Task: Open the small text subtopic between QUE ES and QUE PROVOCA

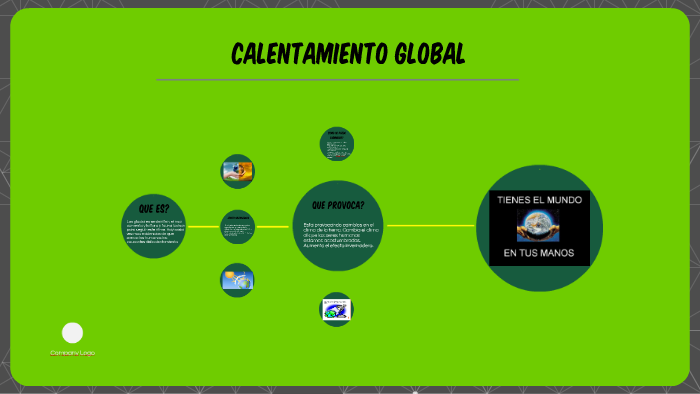Action: 238,227
